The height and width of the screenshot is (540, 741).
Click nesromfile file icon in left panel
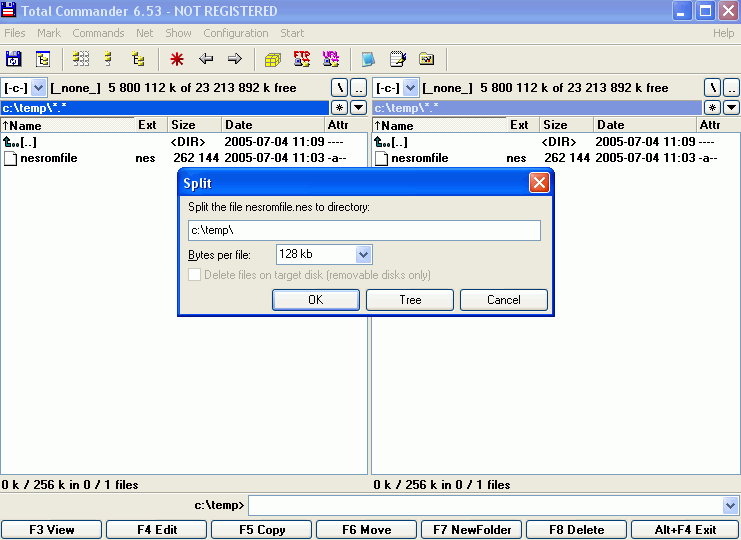10,158
